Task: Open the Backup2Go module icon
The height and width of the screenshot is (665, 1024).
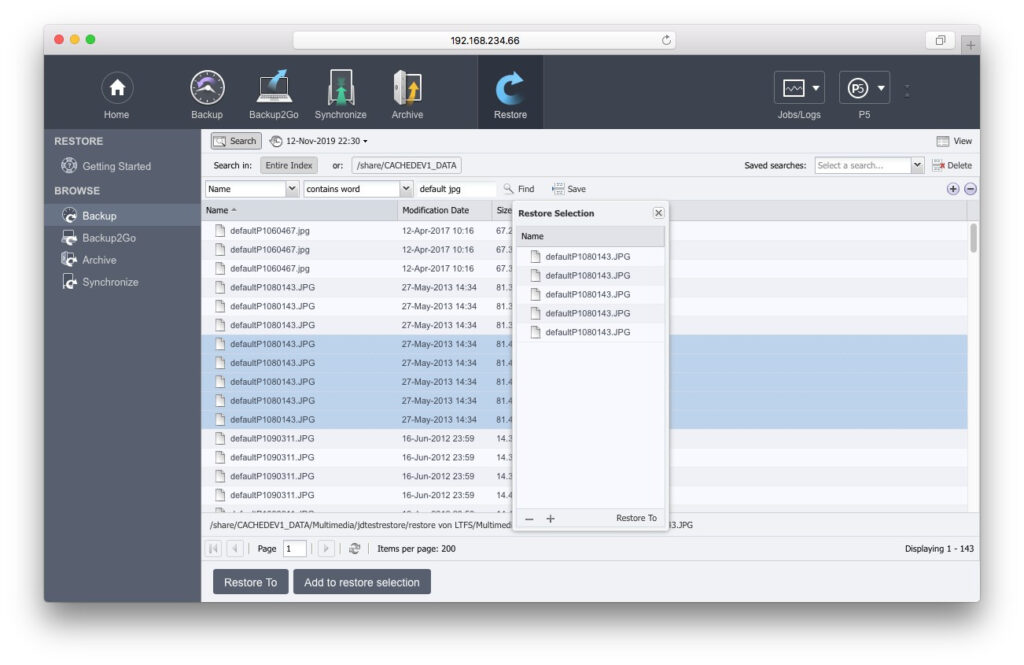Action: pyautogui.click(x=274, y=90)
